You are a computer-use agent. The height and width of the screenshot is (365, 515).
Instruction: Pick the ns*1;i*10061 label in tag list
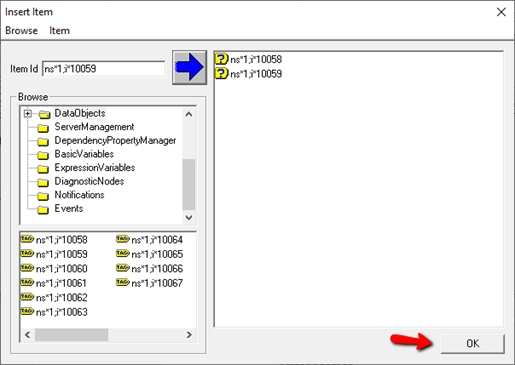coord(61,283)
